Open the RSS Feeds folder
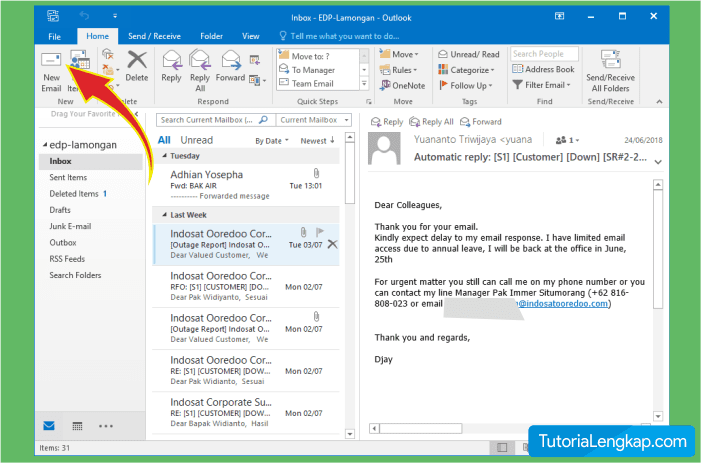701x463 pixels. pyautogui.click(x=67, y=259)
